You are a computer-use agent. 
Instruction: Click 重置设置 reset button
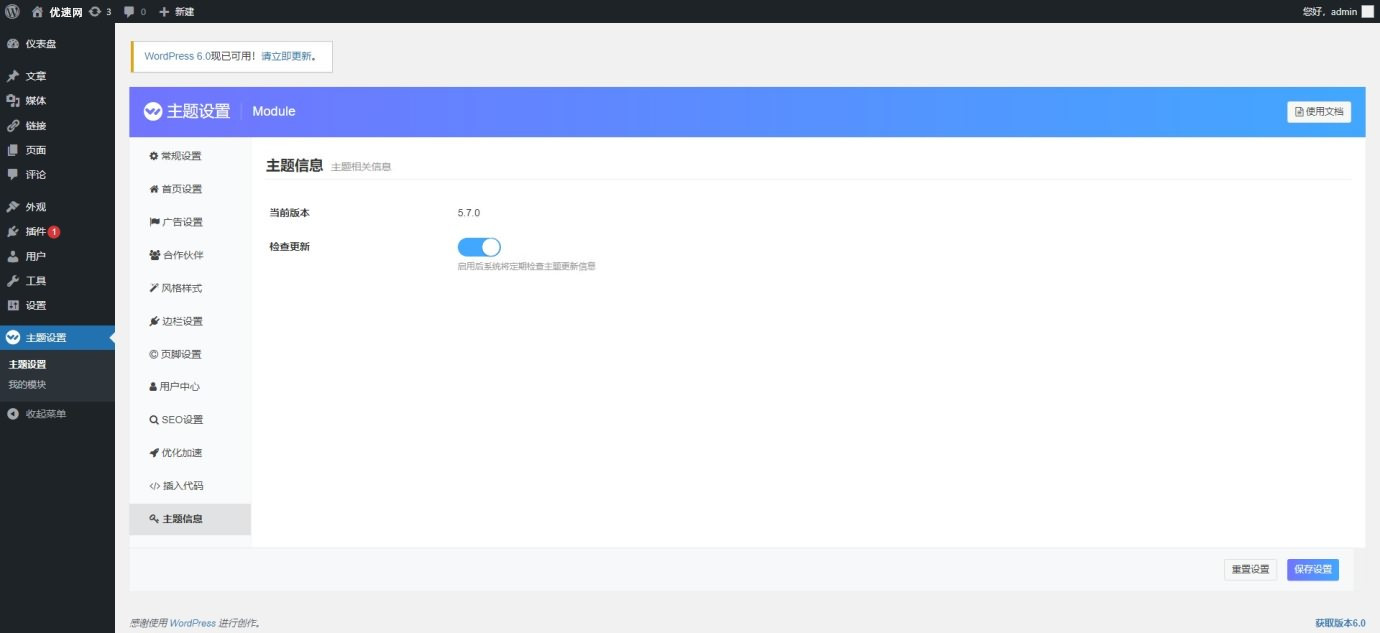point(1250,569)
